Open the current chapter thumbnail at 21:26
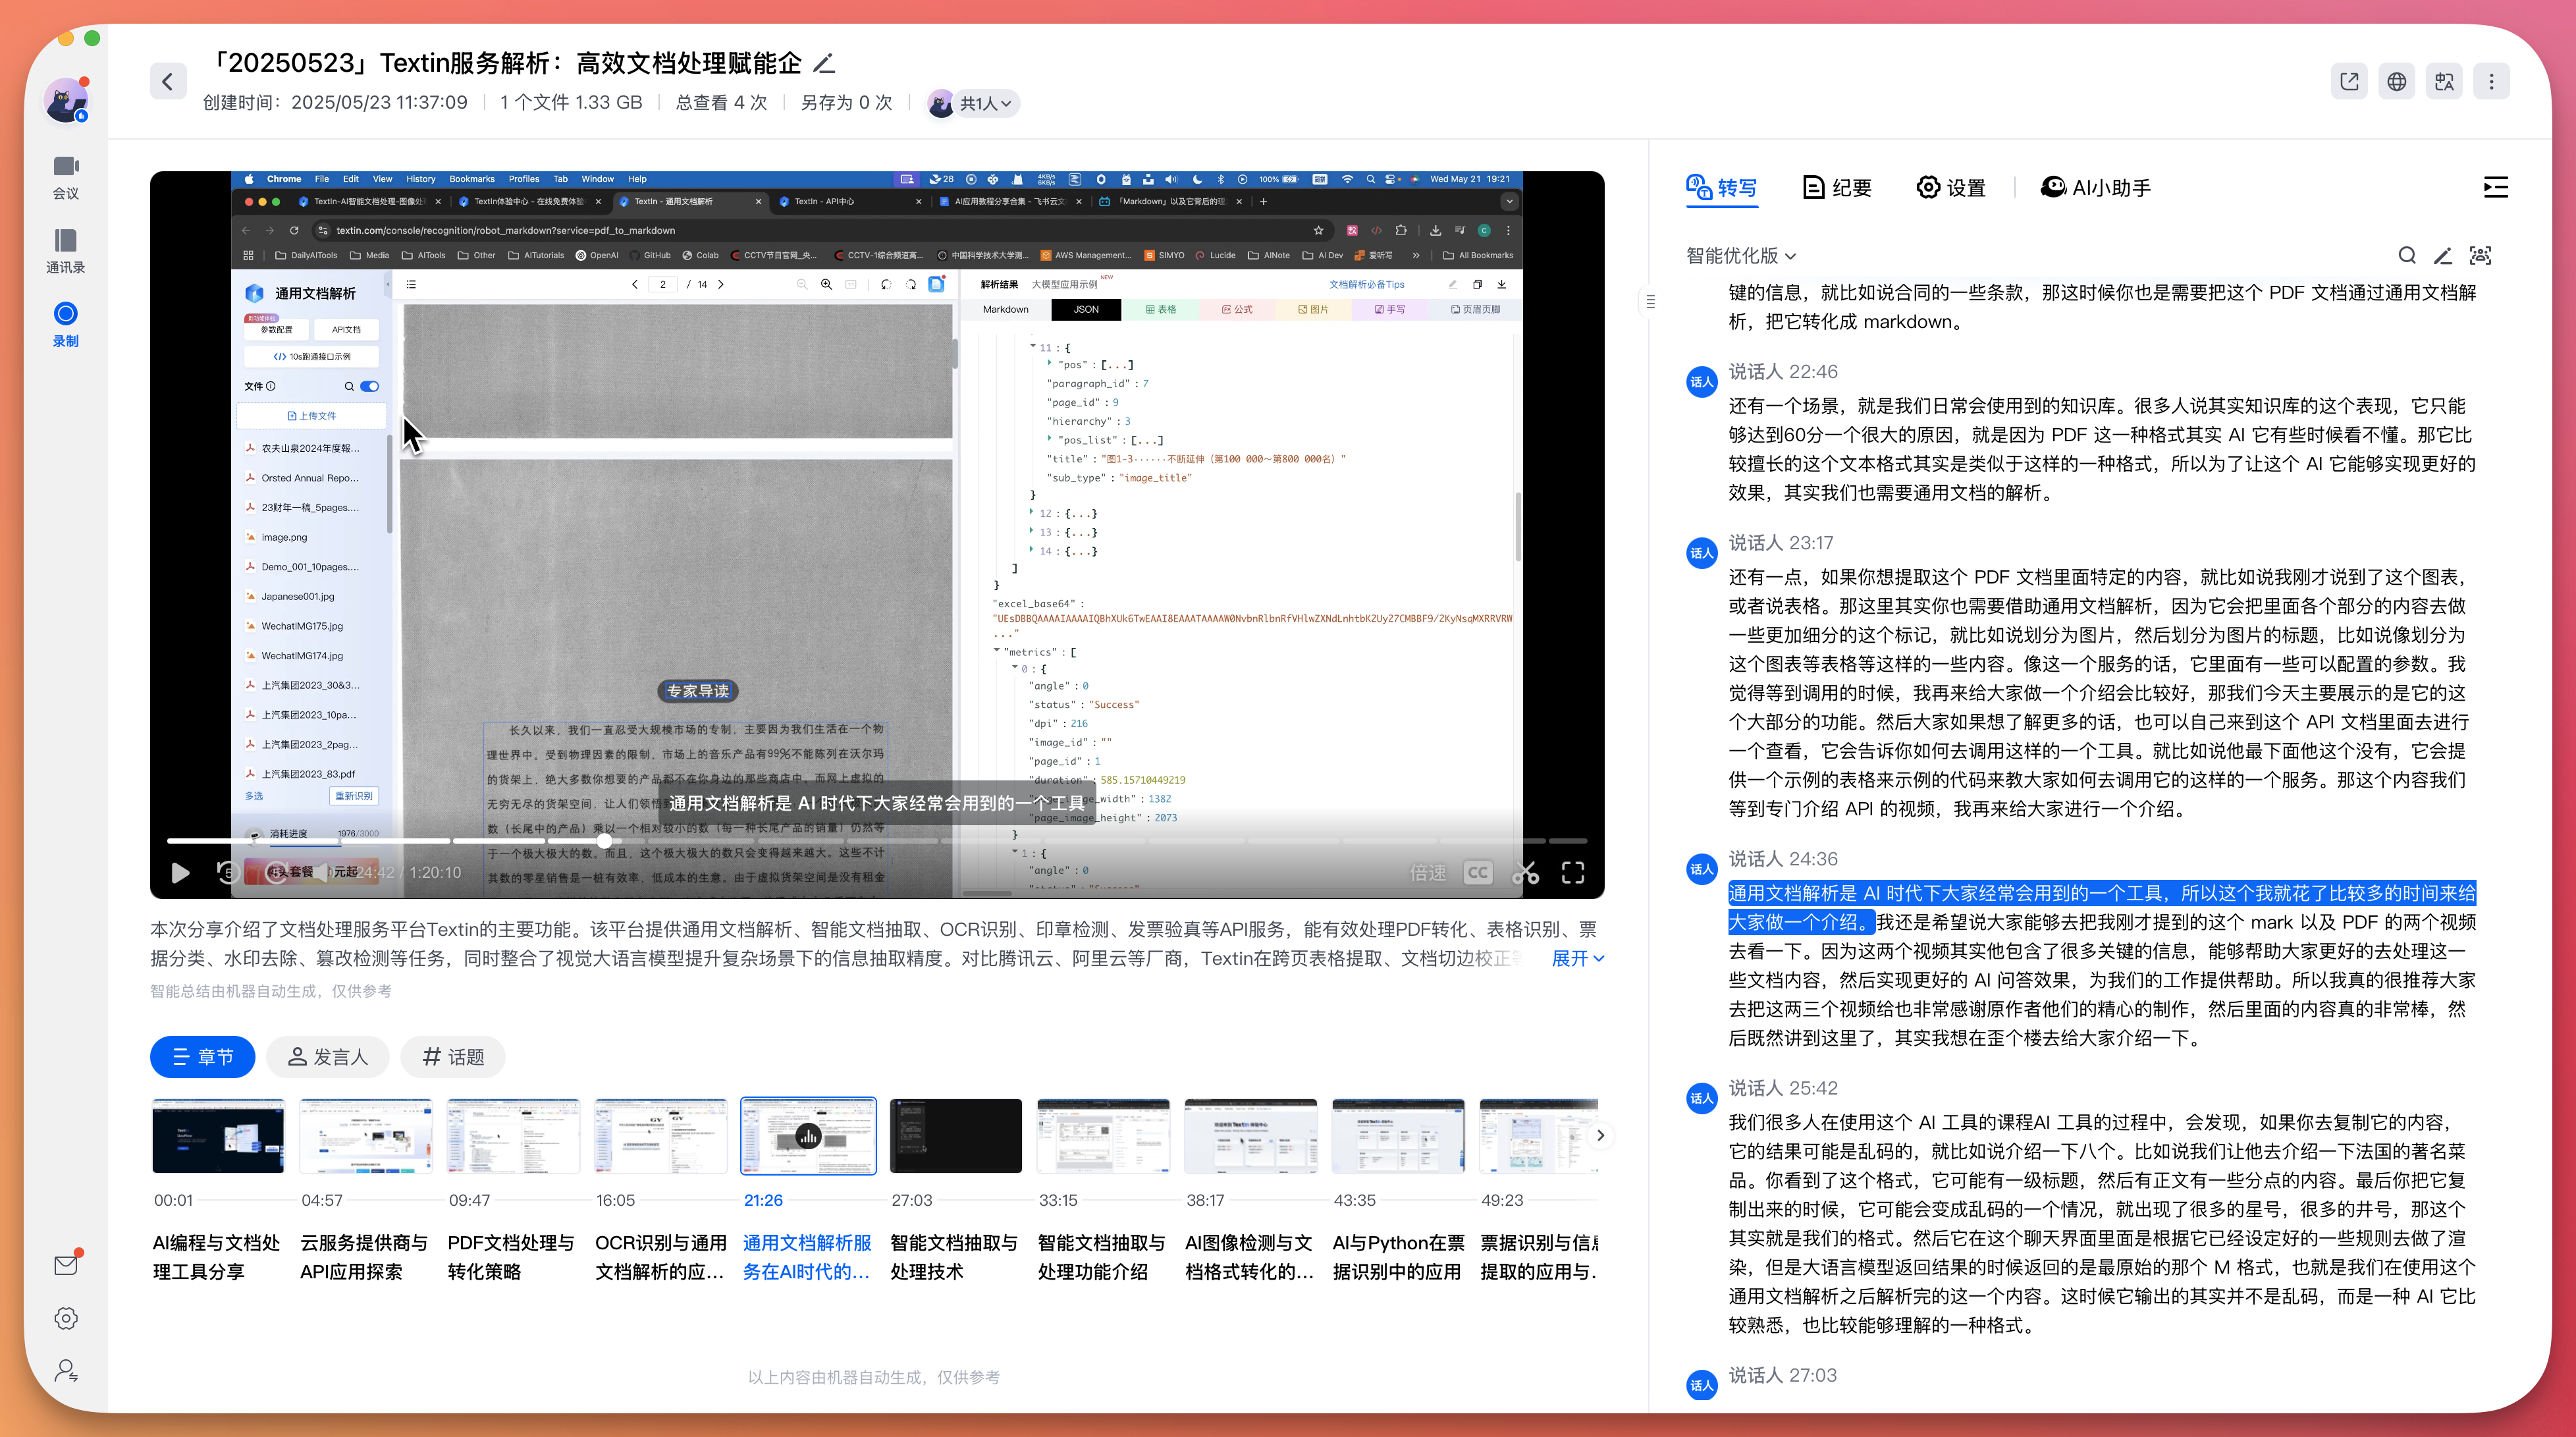The height and width of the screenshot is (1437, 2576). pos(808,1136)
